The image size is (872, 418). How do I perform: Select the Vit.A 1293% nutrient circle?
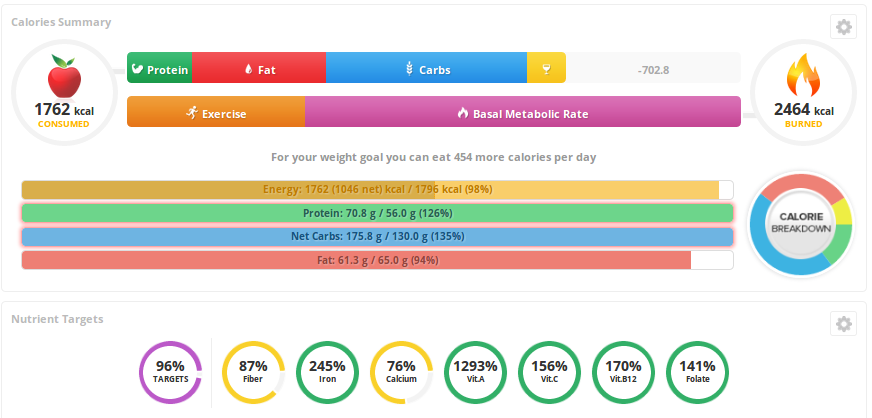click(x=475, y=371)
